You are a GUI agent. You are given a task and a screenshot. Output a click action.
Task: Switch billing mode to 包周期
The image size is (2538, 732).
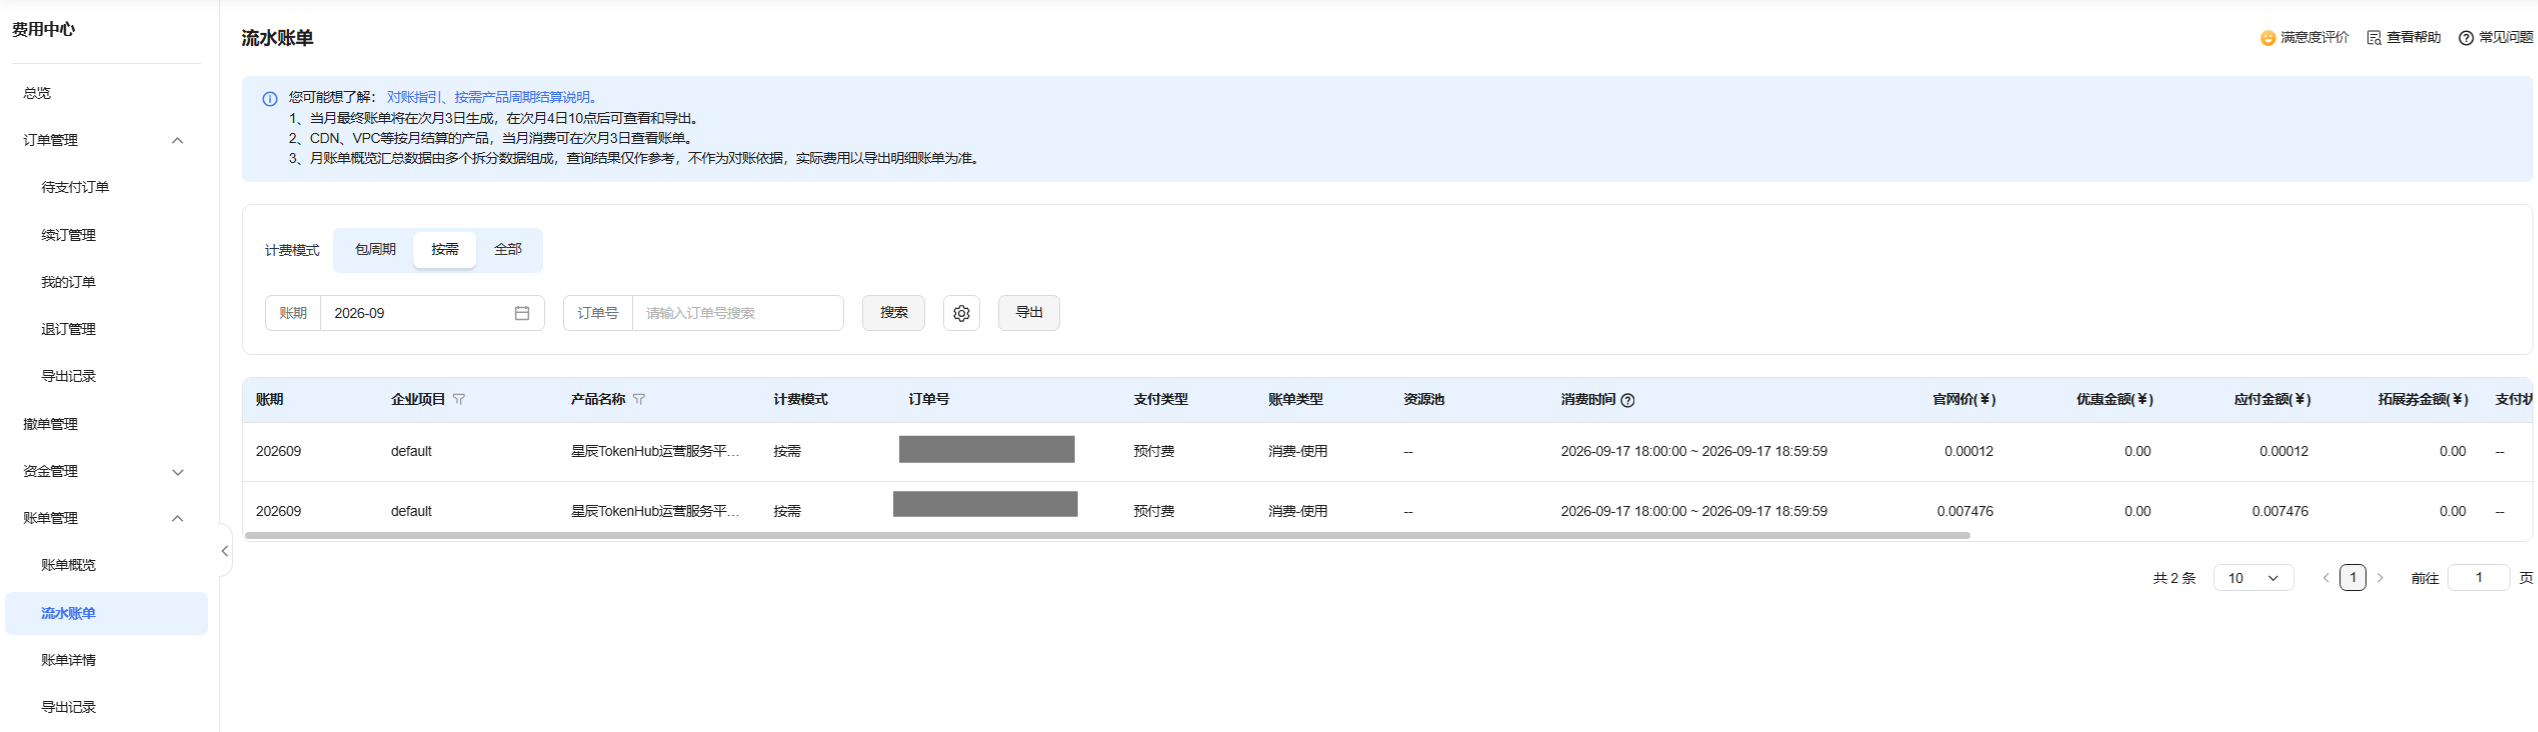[x=375, y=249]
